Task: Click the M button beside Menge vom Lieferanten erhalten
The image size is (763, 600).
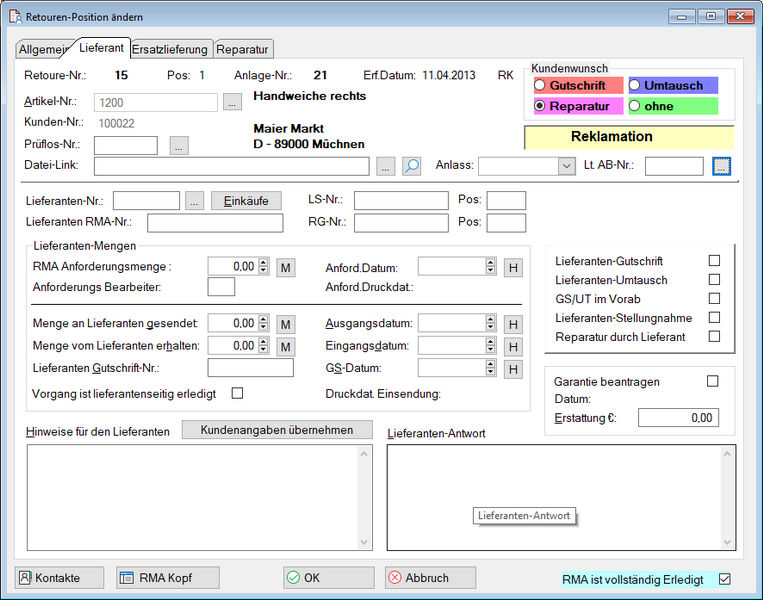Action: coord(285,346)
